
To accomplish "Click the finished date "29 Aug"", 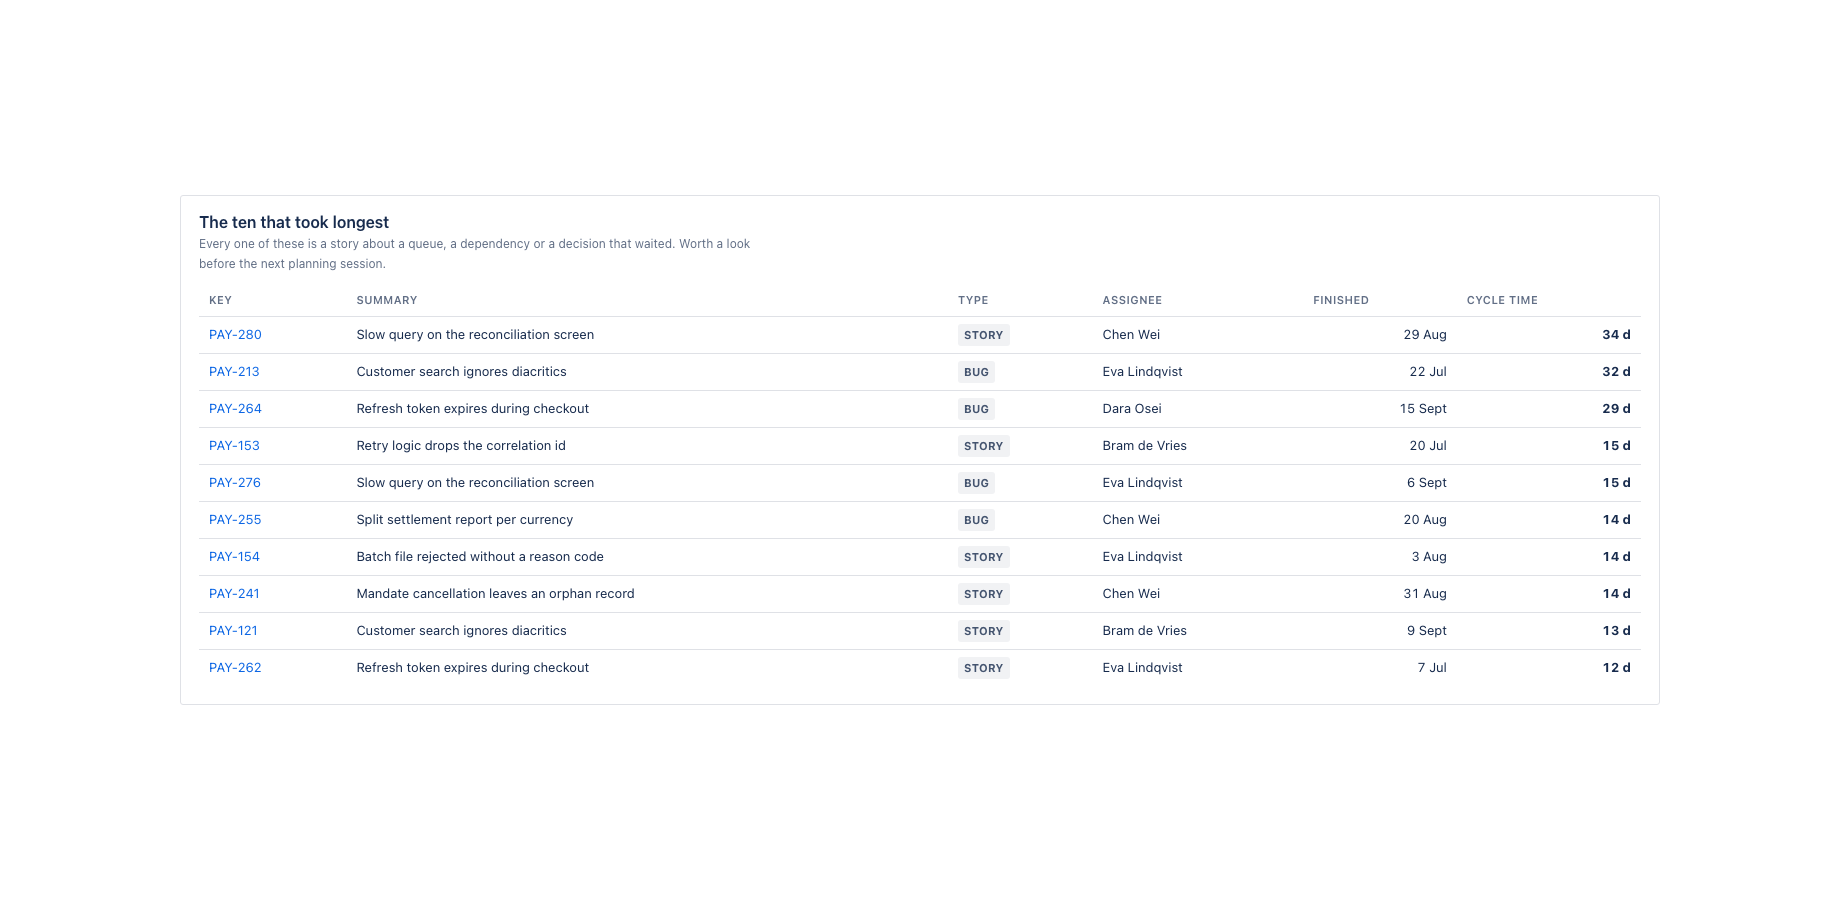I will pos(1425,335).
